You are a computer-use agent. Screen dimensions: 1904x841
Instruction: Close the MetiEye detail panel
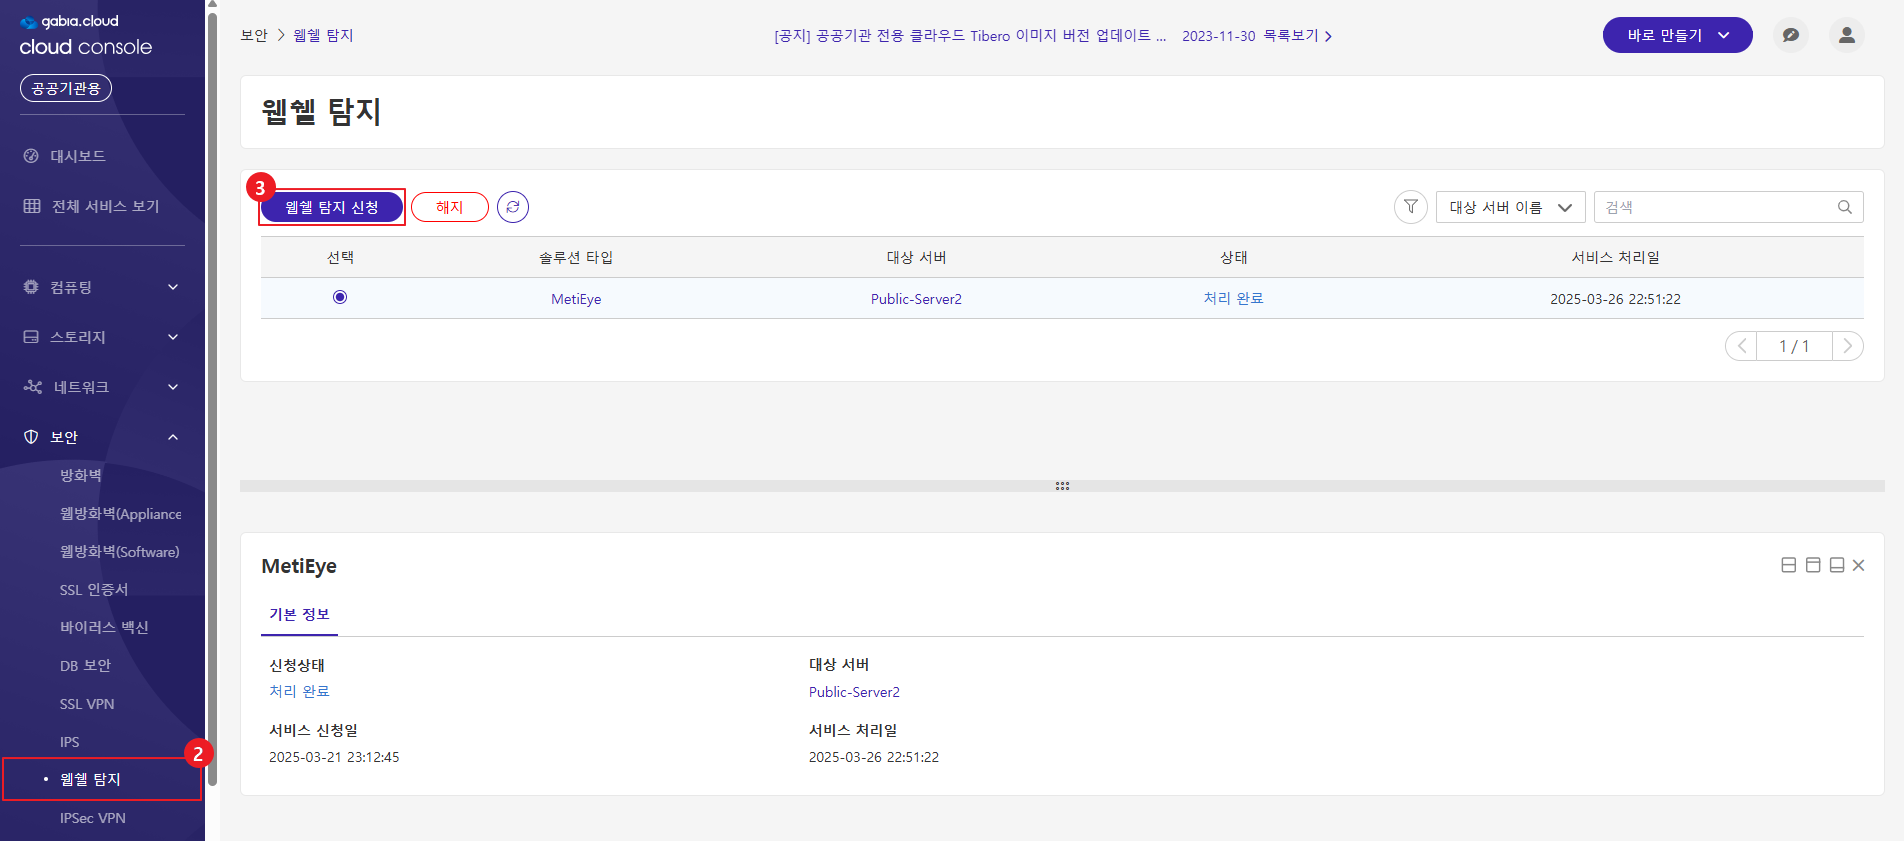pyautogui.click(x=1858, y=565)
